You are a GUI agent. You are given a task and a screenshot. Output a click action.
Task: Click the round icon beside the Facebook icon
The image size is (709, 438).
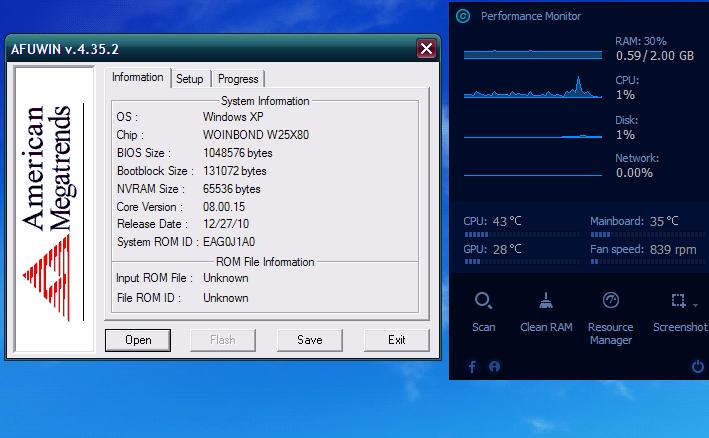point(494,366)
